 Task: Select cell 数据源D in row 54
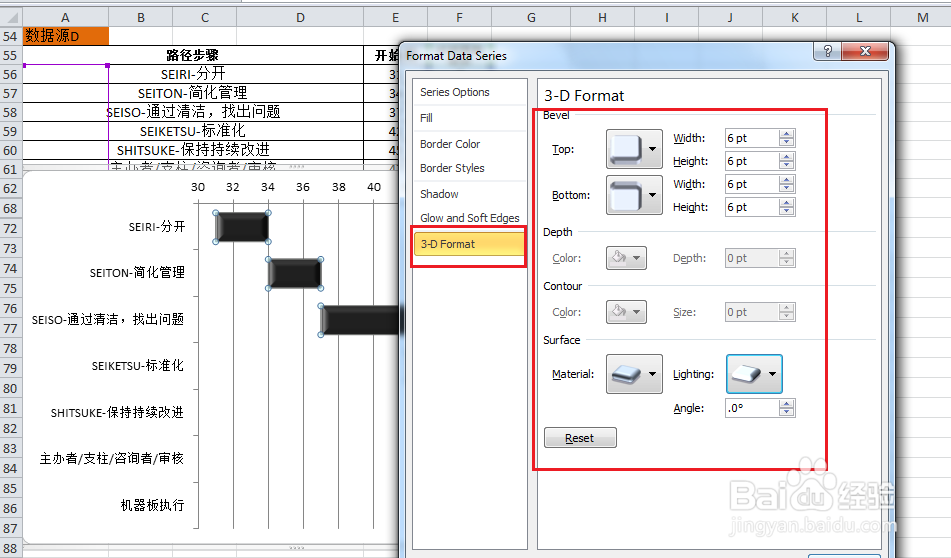pyautogui.click(x=66, y=36)
